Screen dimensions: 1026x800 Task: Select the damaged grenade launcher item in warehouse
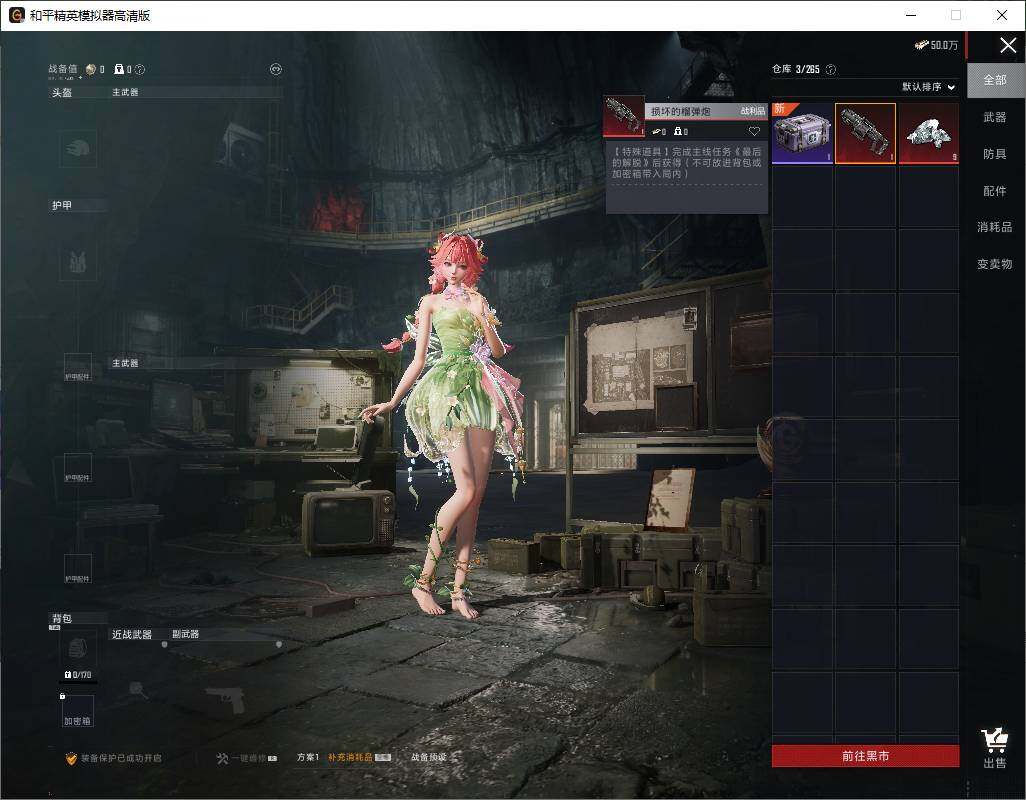pyautogui.click(x=865, y=133)
